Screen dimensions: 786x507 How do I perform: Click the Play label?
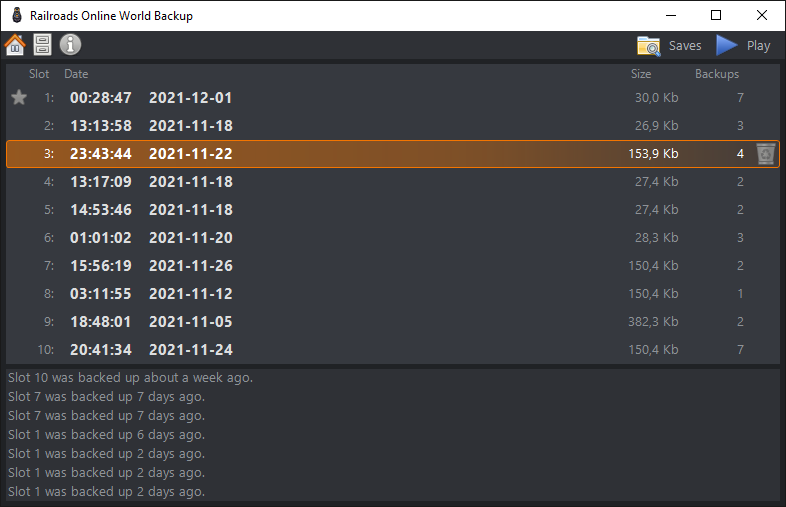pos(758,46)
